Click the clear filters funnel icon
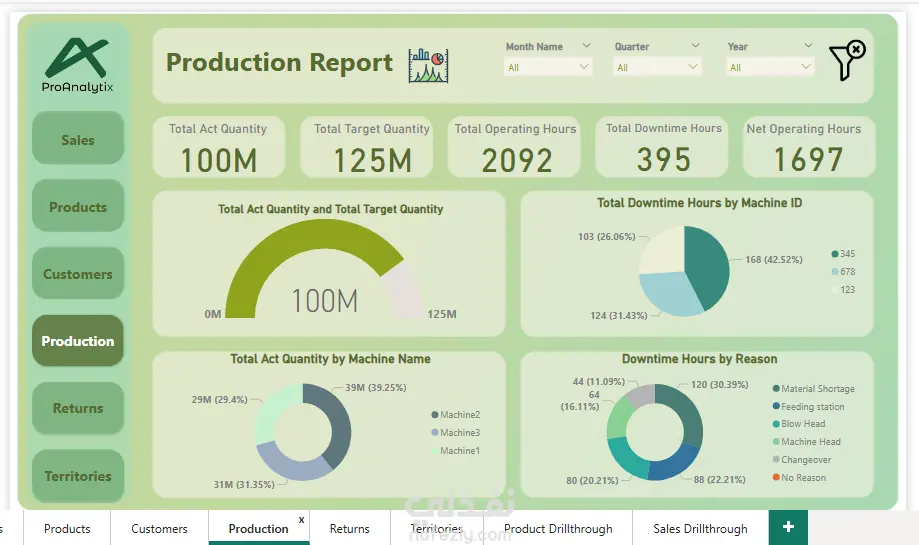Image resolution: width=919 pixels, height=545 pixels. (846, 62)
